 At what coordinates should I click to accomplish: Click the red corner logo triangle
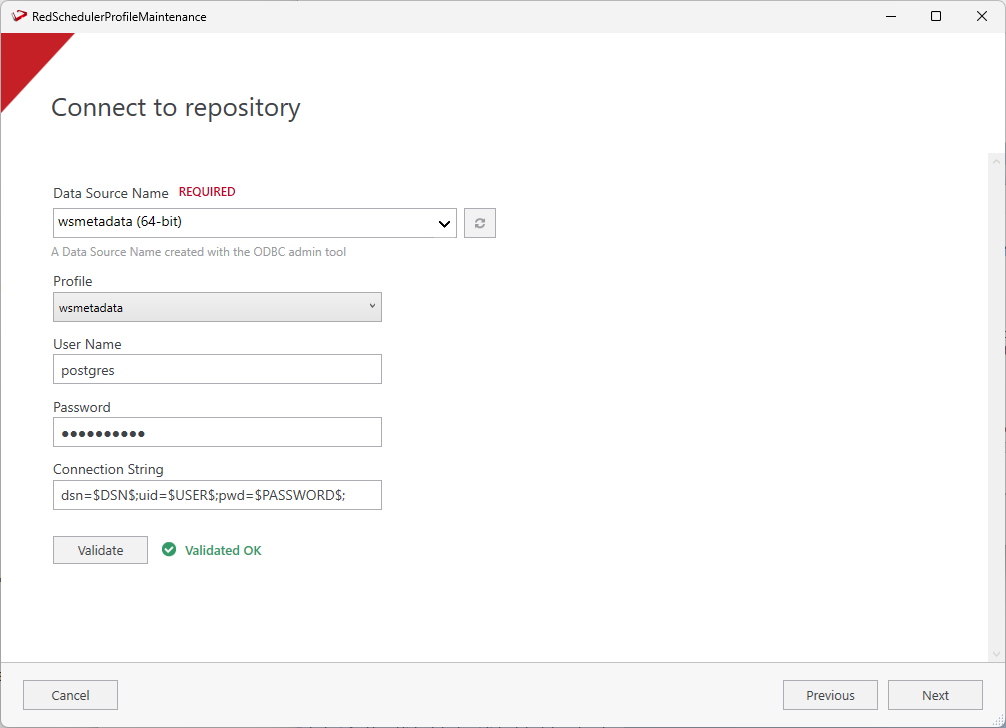(27, 62)
